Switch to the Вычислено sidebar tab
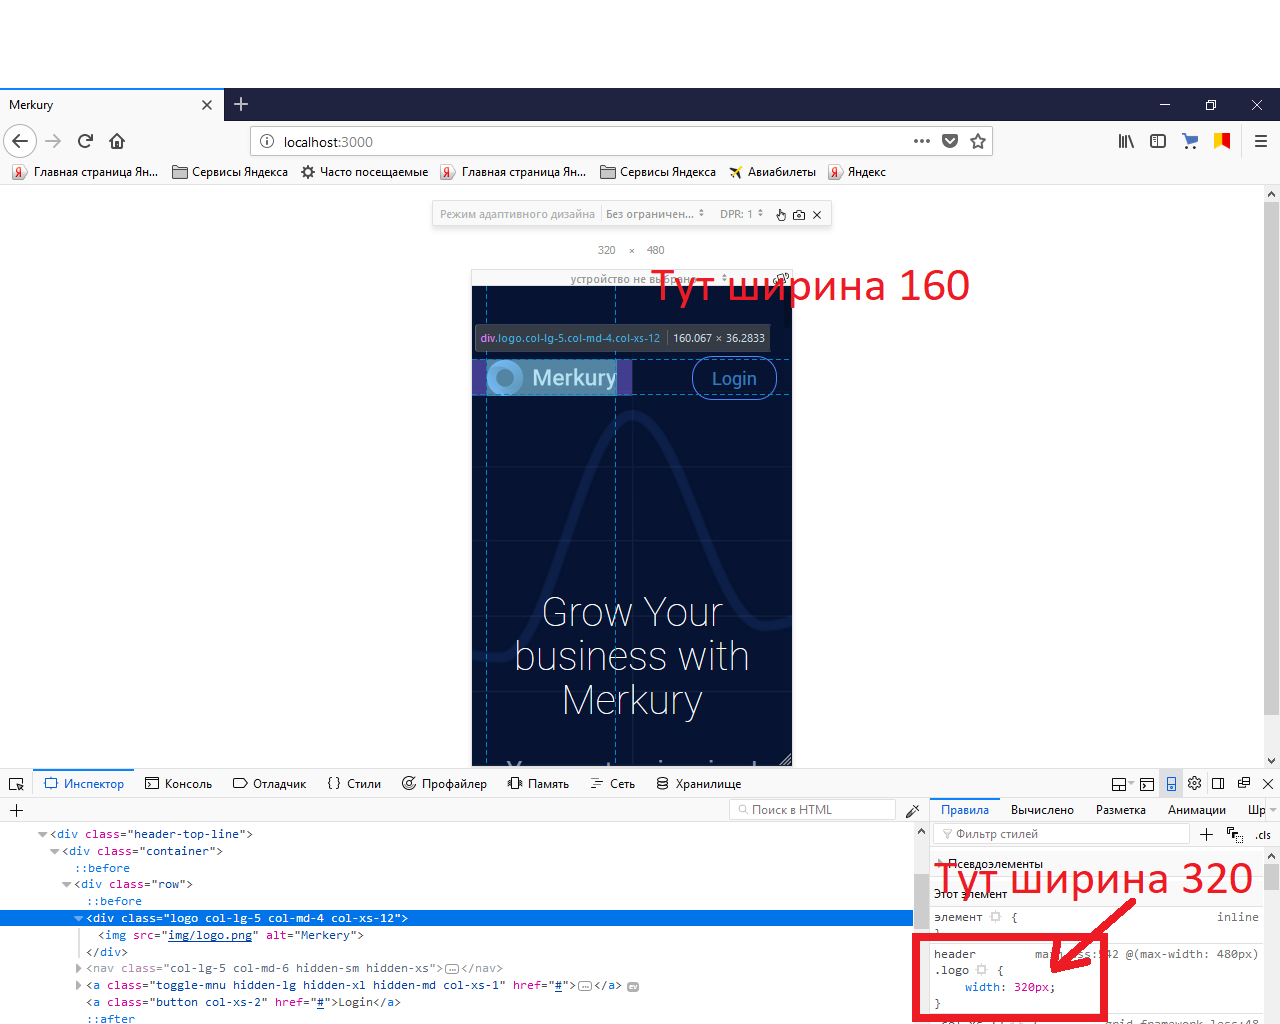The width and height of the screenshot is (1280, 1024). tap(1042, 810)
